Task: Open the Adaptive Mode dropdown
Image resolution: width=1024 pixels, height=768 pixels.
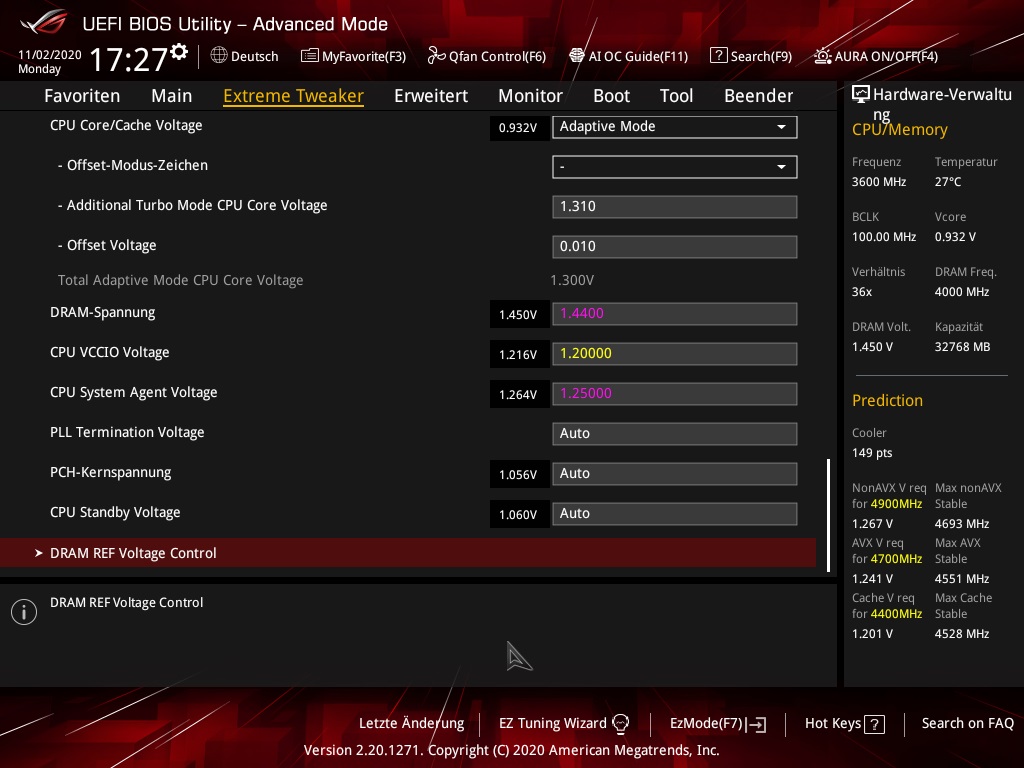Action: click(675, 127)
